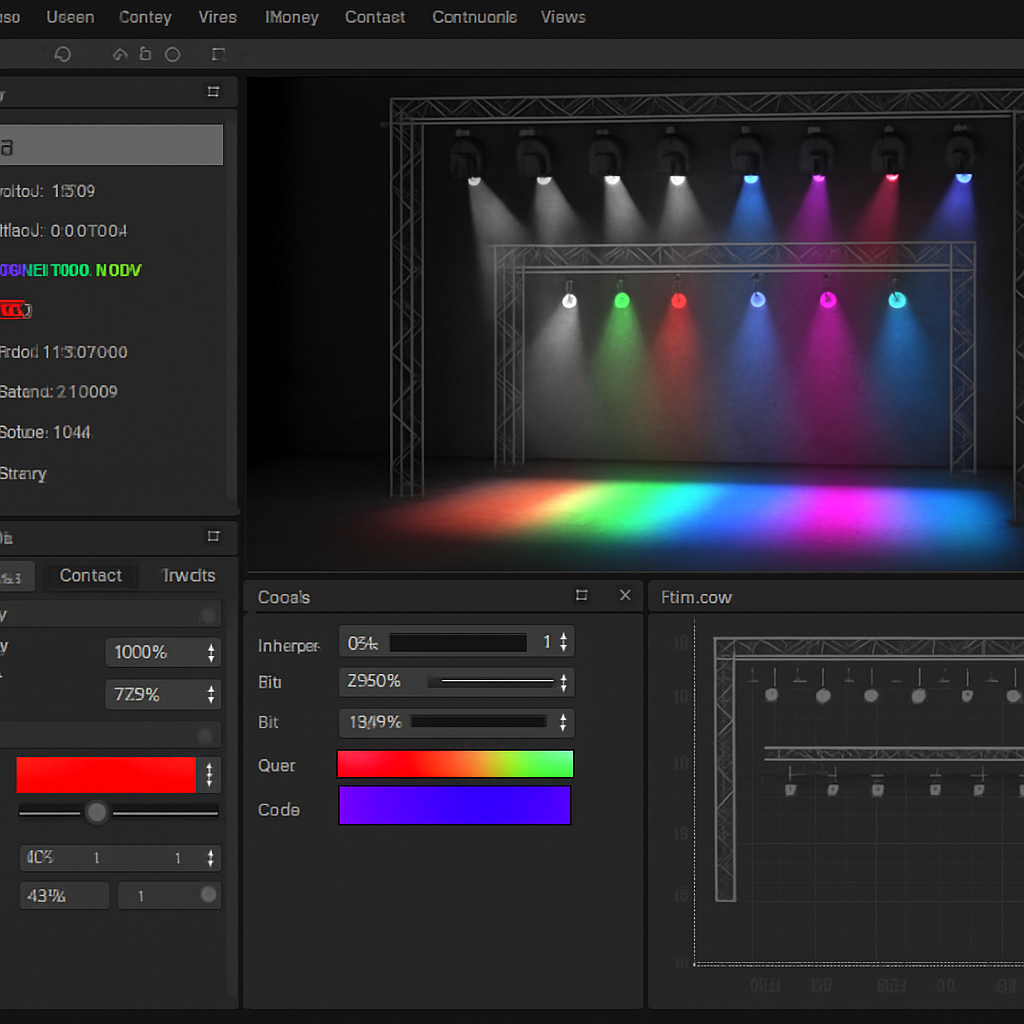The image size is (1024, 1024).
Task: Toggle the round switch above the 1000% field
Action: (x=208, y=613)
